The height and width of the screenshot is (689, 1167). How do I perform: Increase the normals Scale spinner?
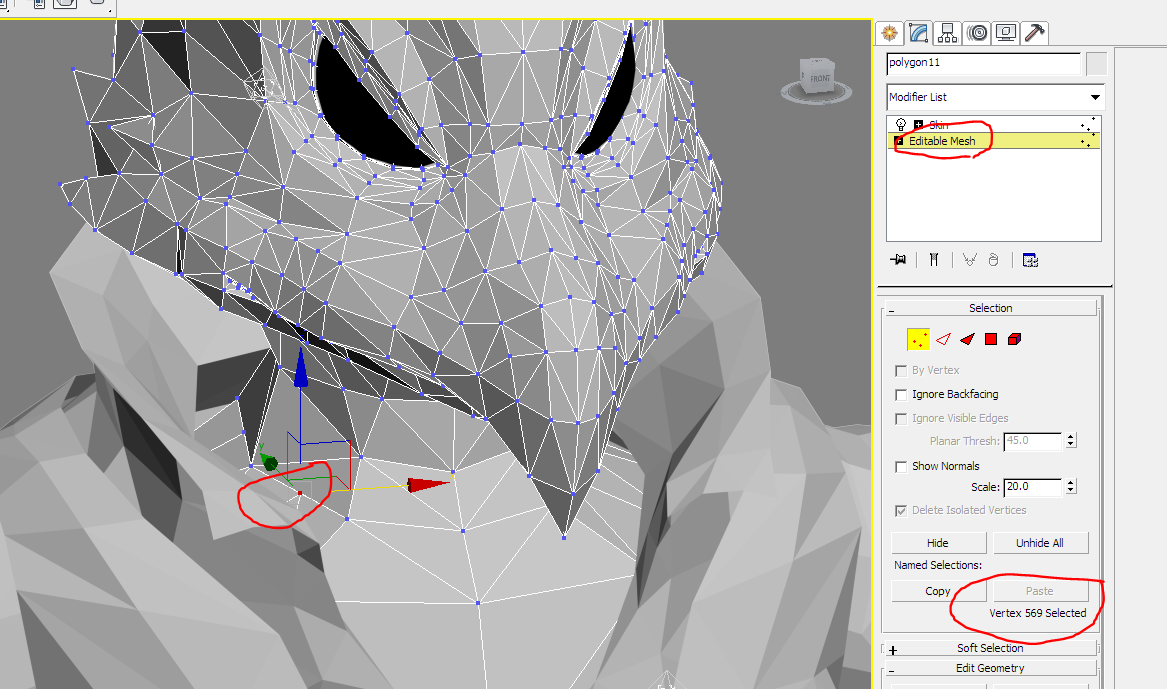(1069, 482)
